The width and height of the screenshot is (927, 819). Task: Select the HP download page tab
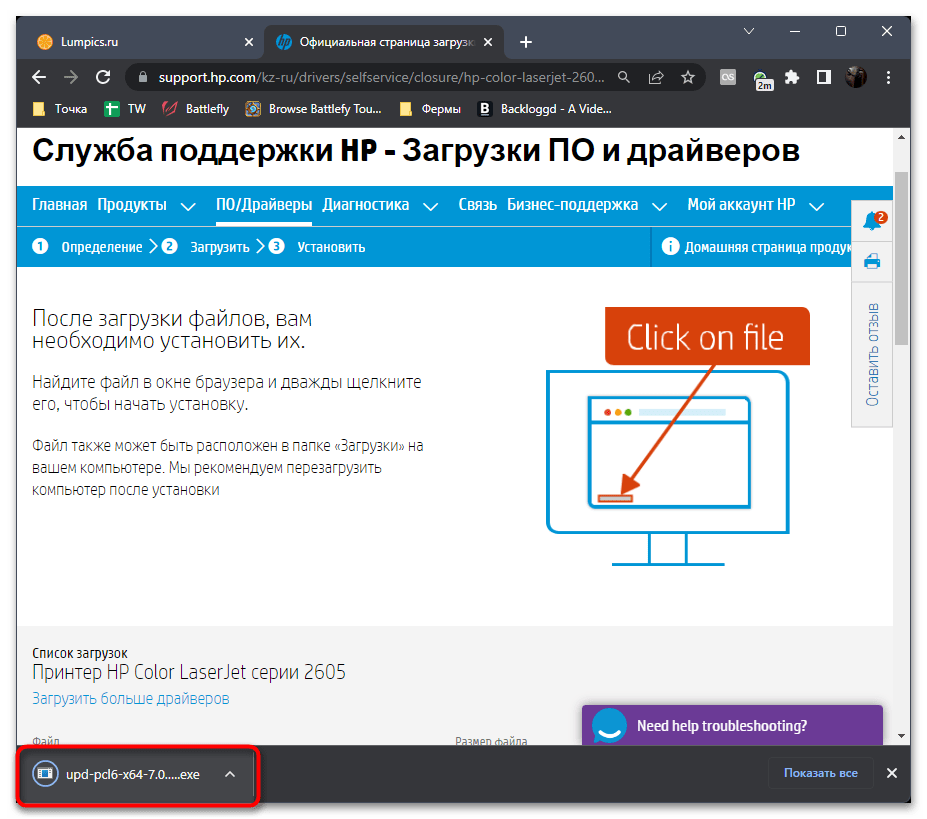[384, 42]
